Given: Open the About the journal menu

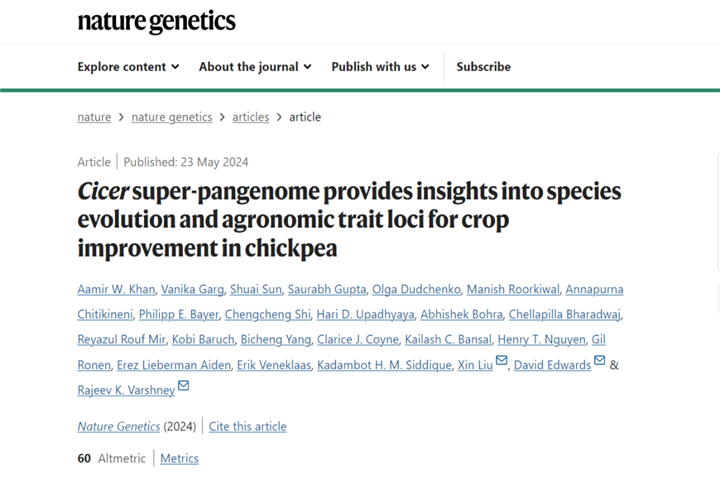Looking at the screenshot, I should (255, 67).
